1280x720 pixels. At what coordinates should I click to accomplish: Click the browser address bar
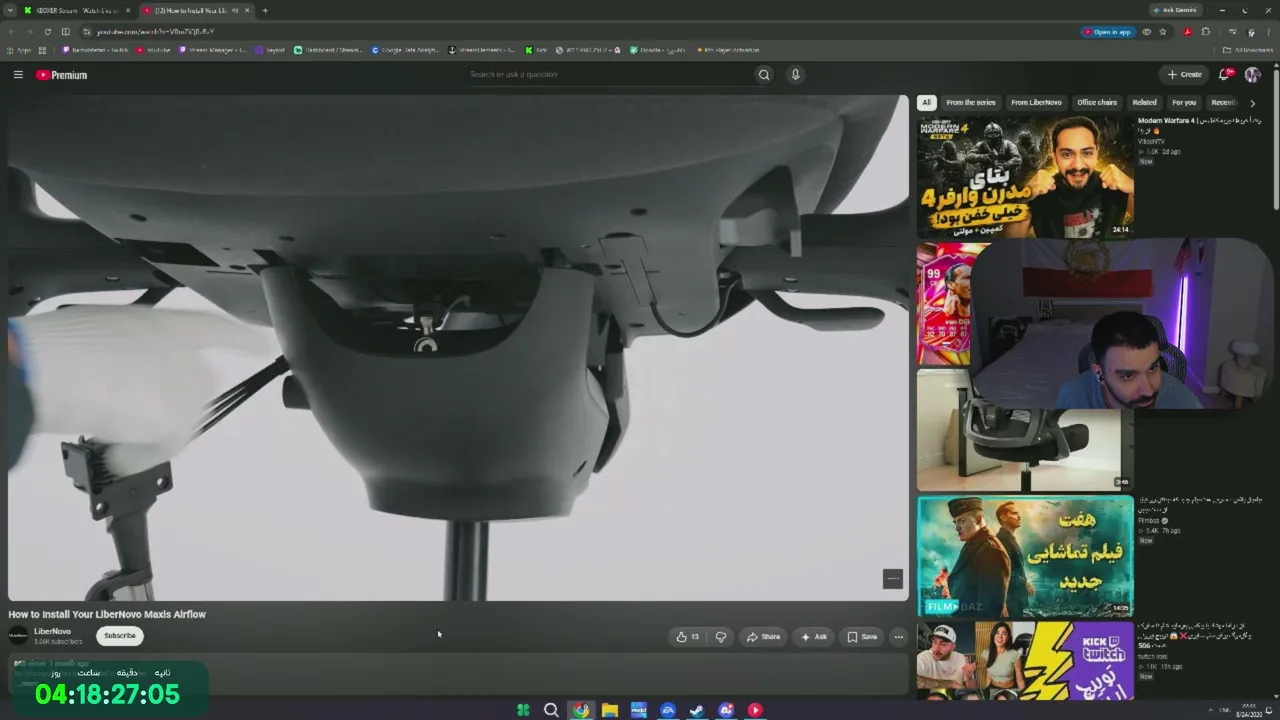580,32
